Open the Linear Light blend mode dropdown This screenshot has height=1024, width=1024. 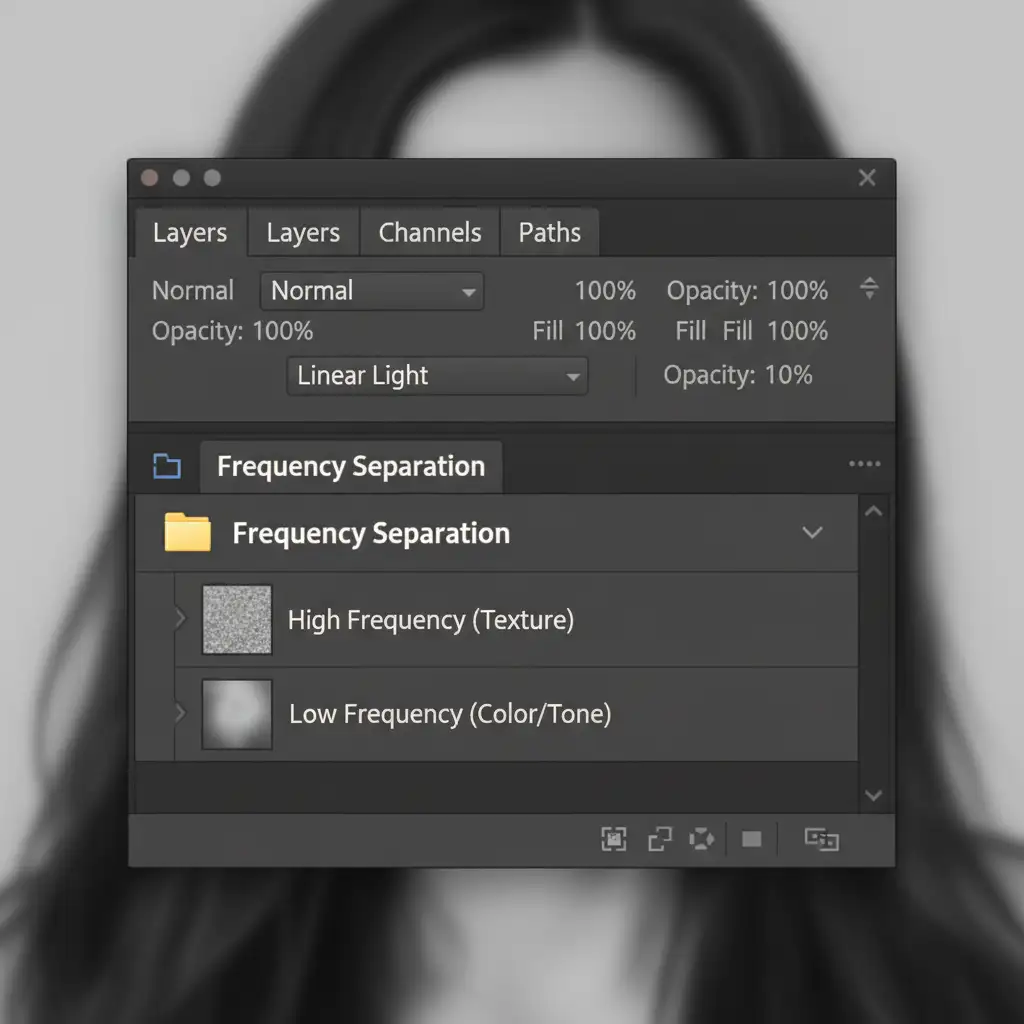pos(437,376)
